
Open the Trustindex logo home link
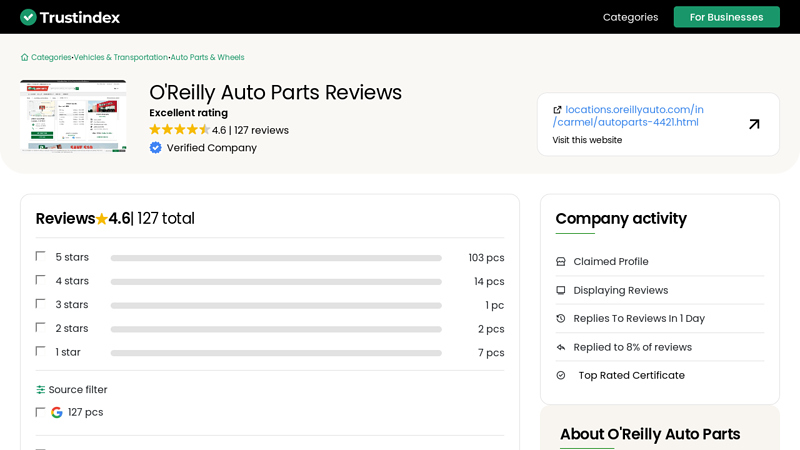70,17
